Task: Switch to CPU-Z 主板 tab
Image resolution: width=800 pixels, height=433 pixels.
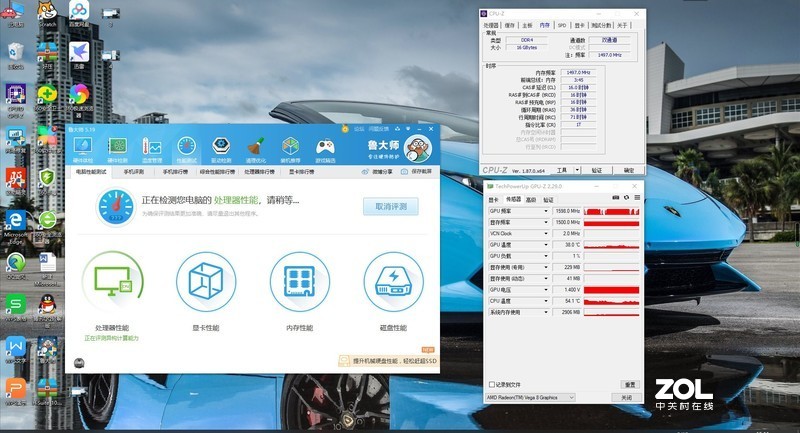Action: point(527,25)
